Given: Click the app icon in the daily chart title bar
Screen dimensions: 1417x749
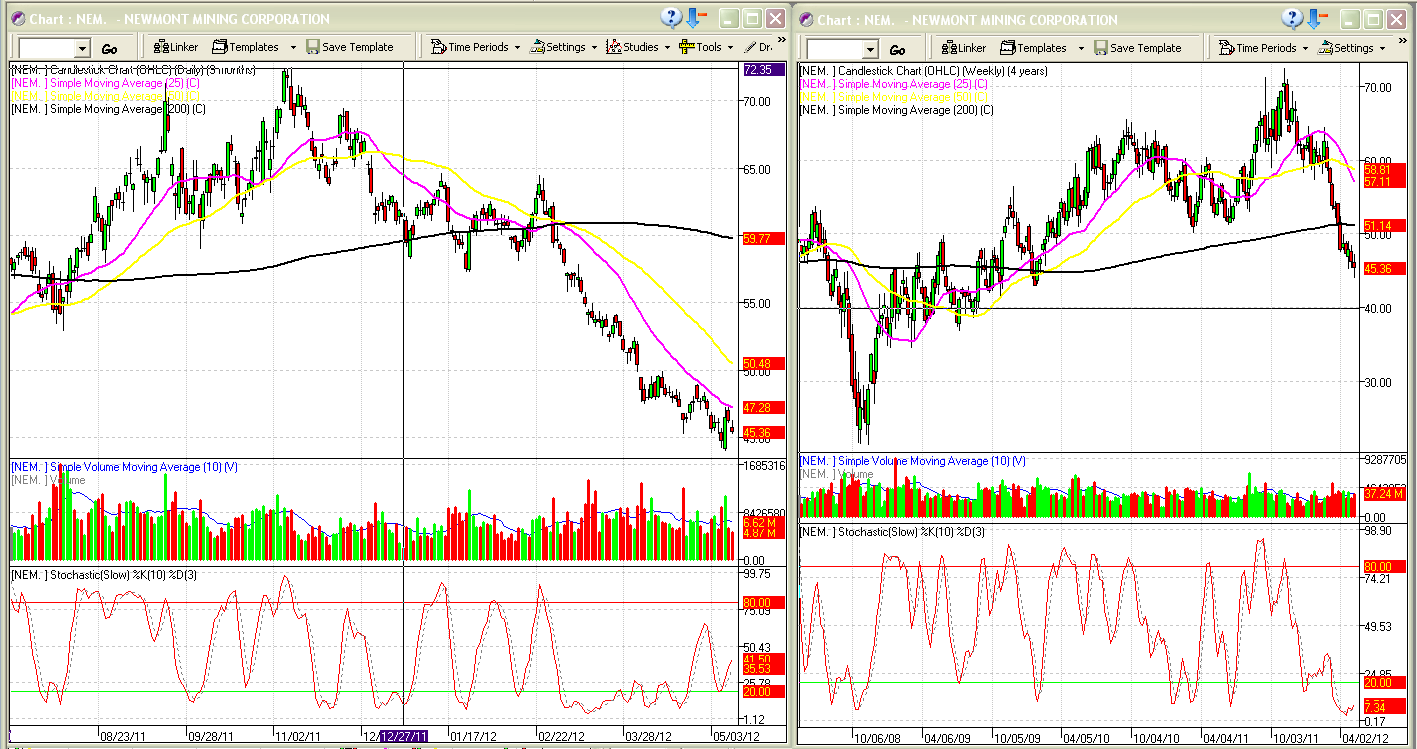Looking at the screenshot, I should click(18, 19).
